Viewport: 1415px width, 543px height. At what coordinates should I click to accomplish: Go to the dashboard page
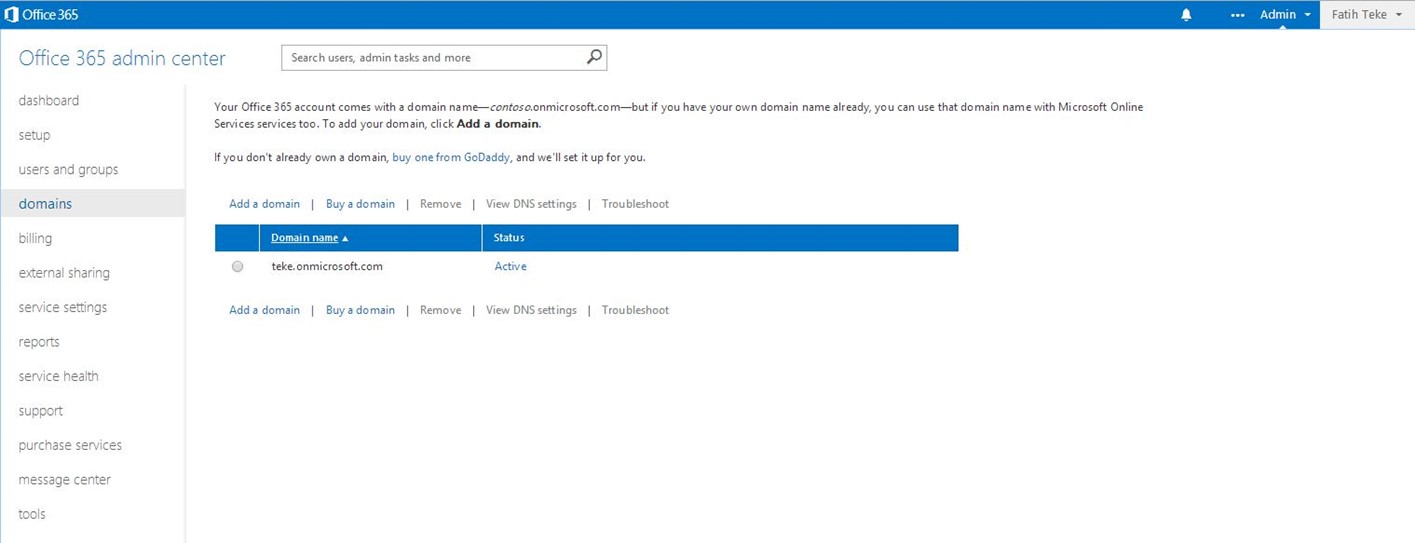(48, 101)
